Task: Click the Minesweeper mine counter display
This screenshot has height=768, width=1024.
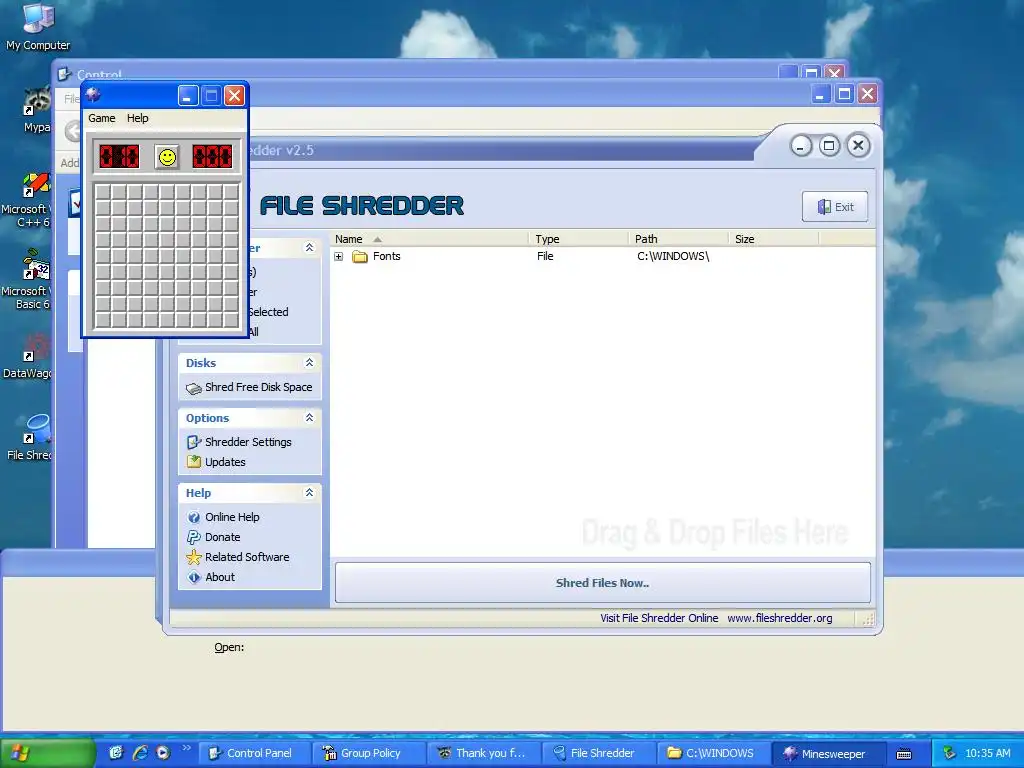Action: click(x=119, y=157)
